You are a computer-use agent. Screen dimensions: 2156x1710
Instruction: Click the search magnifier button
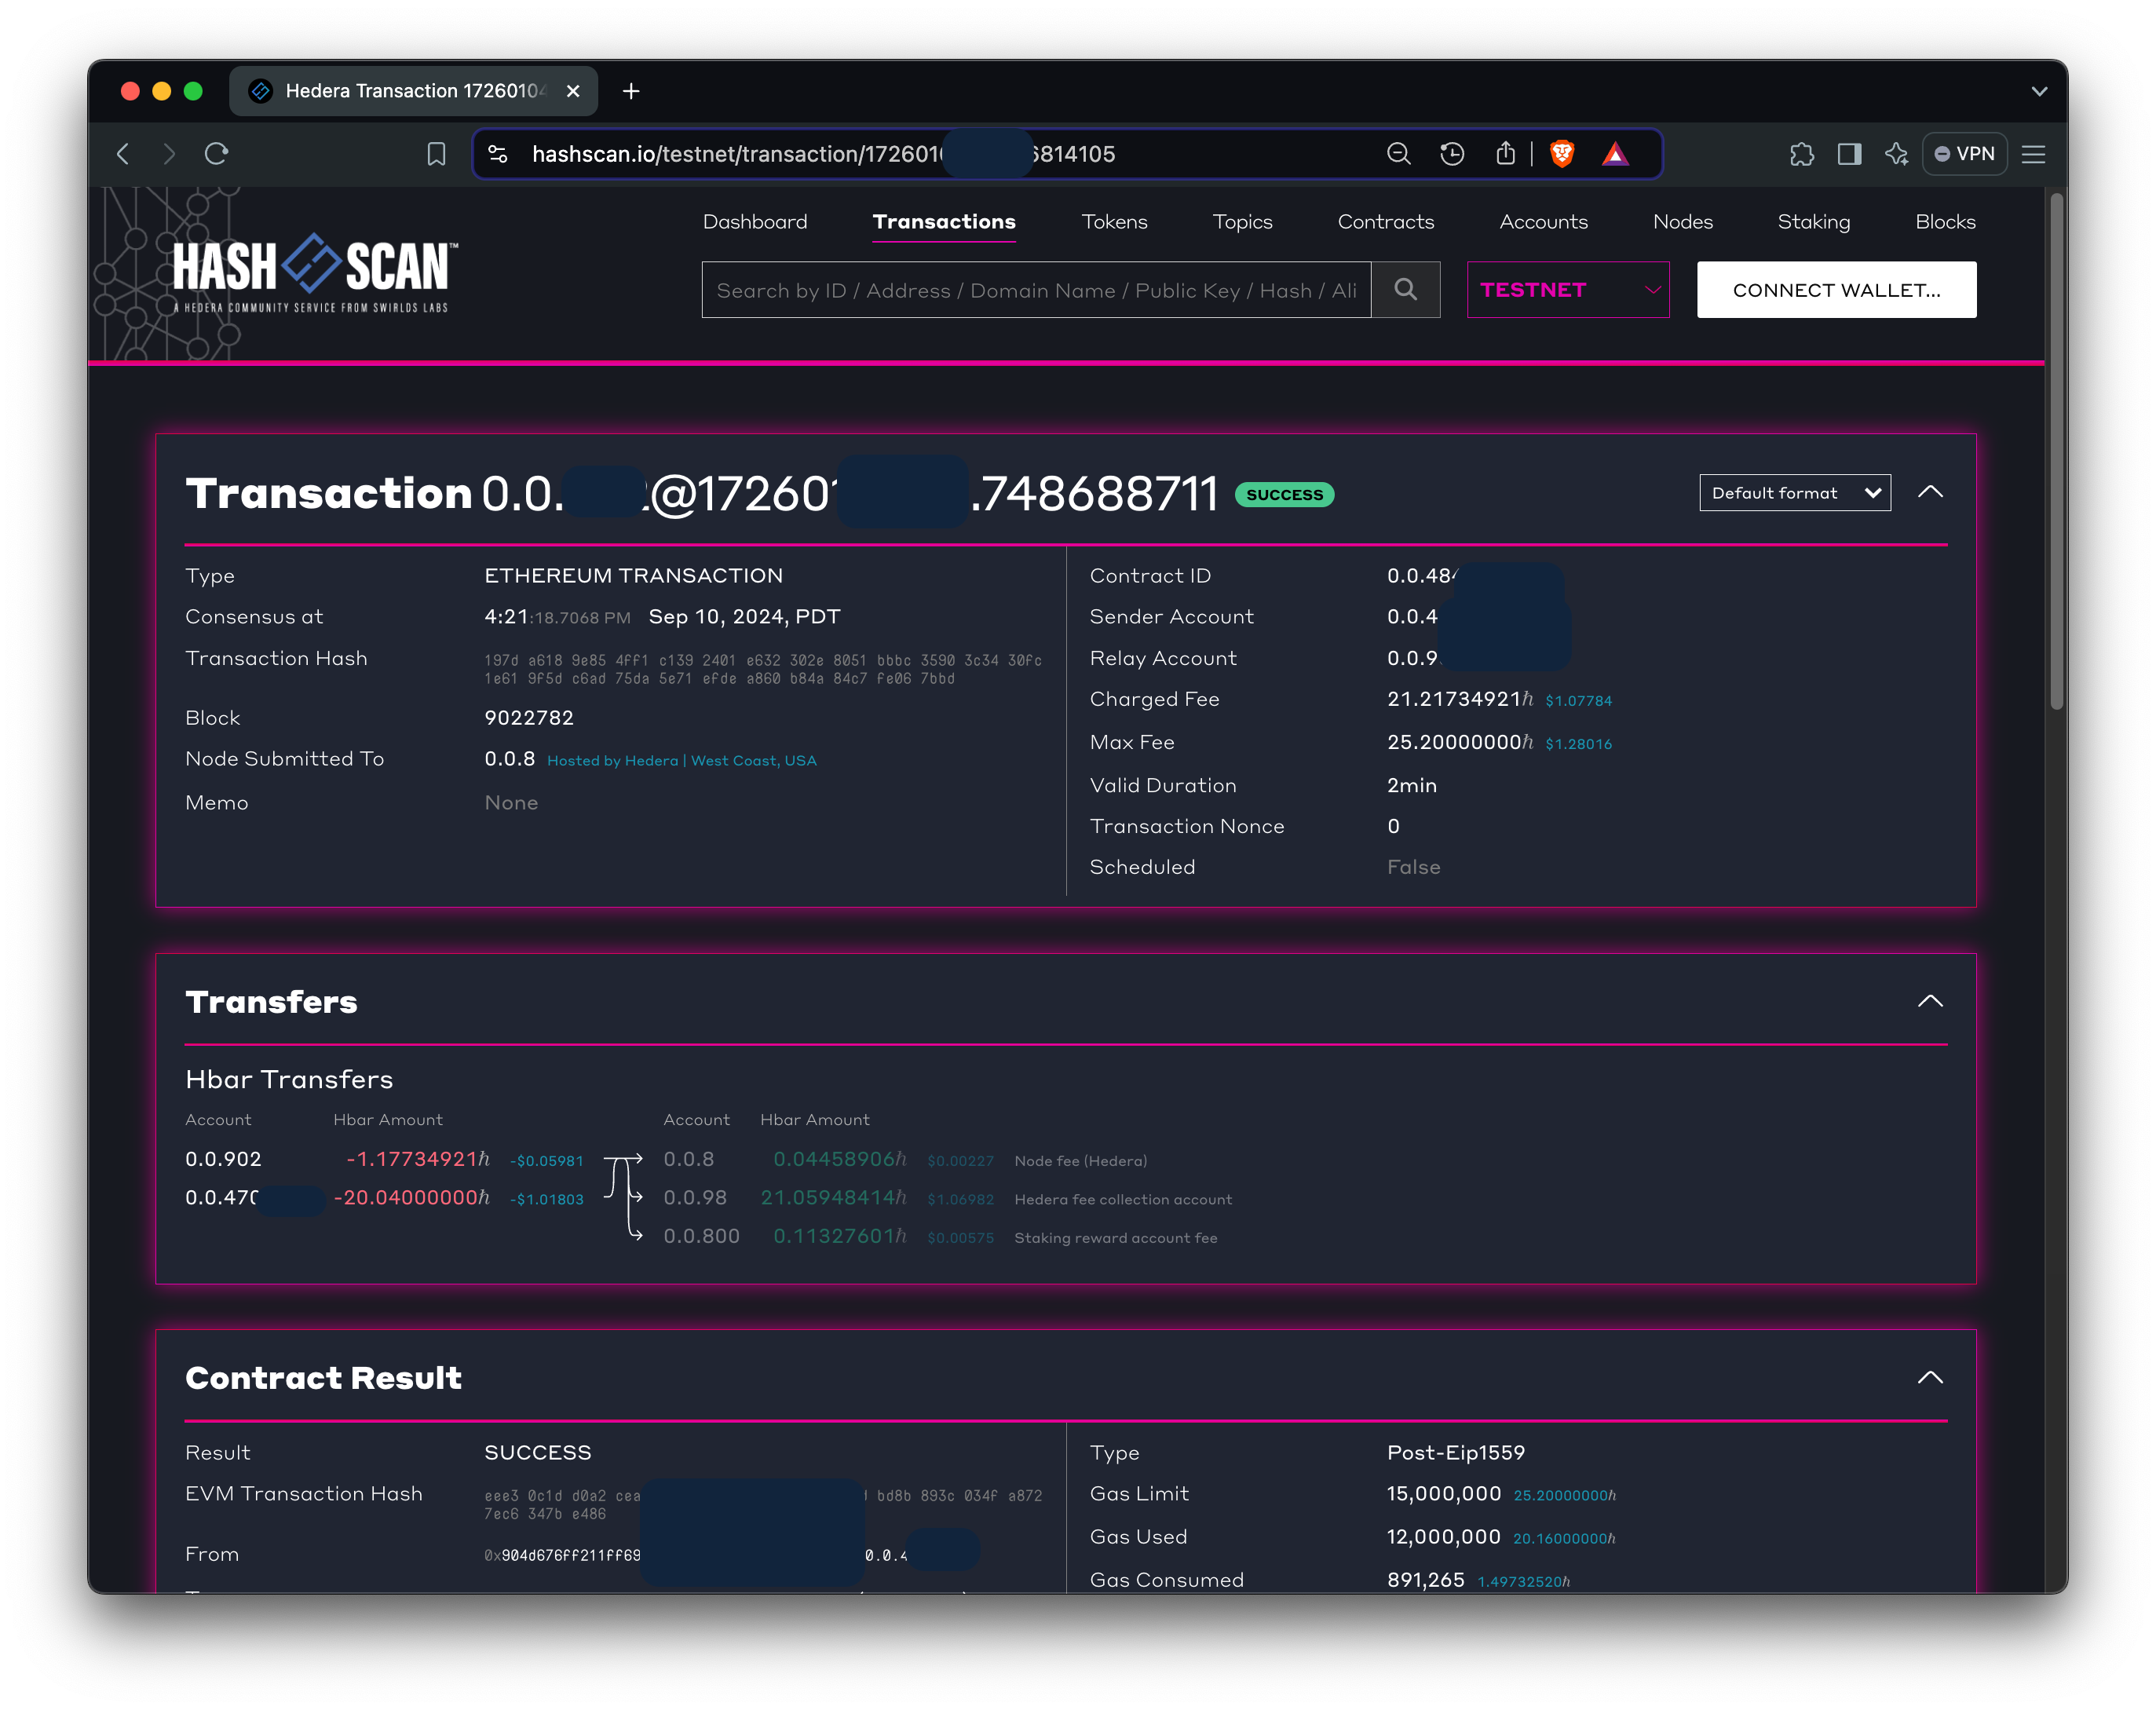pos(1405,290)
